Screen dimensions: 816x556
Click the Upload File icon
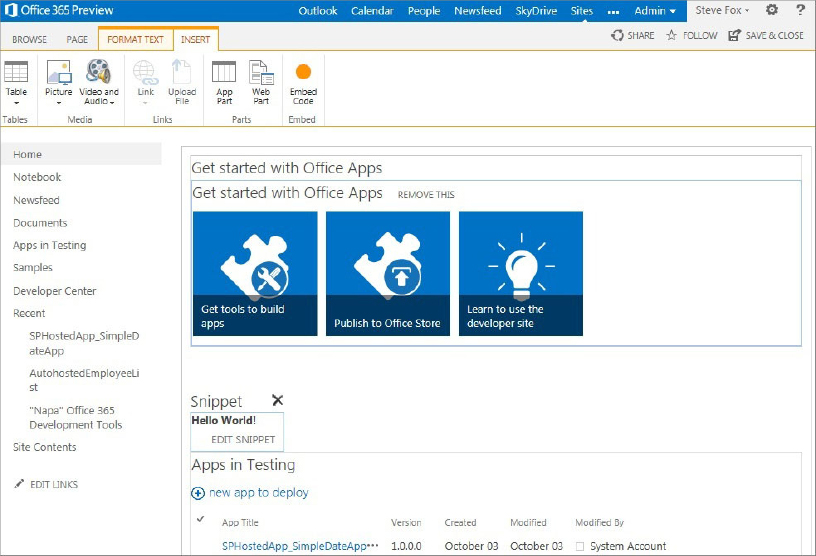pos(182,72)
